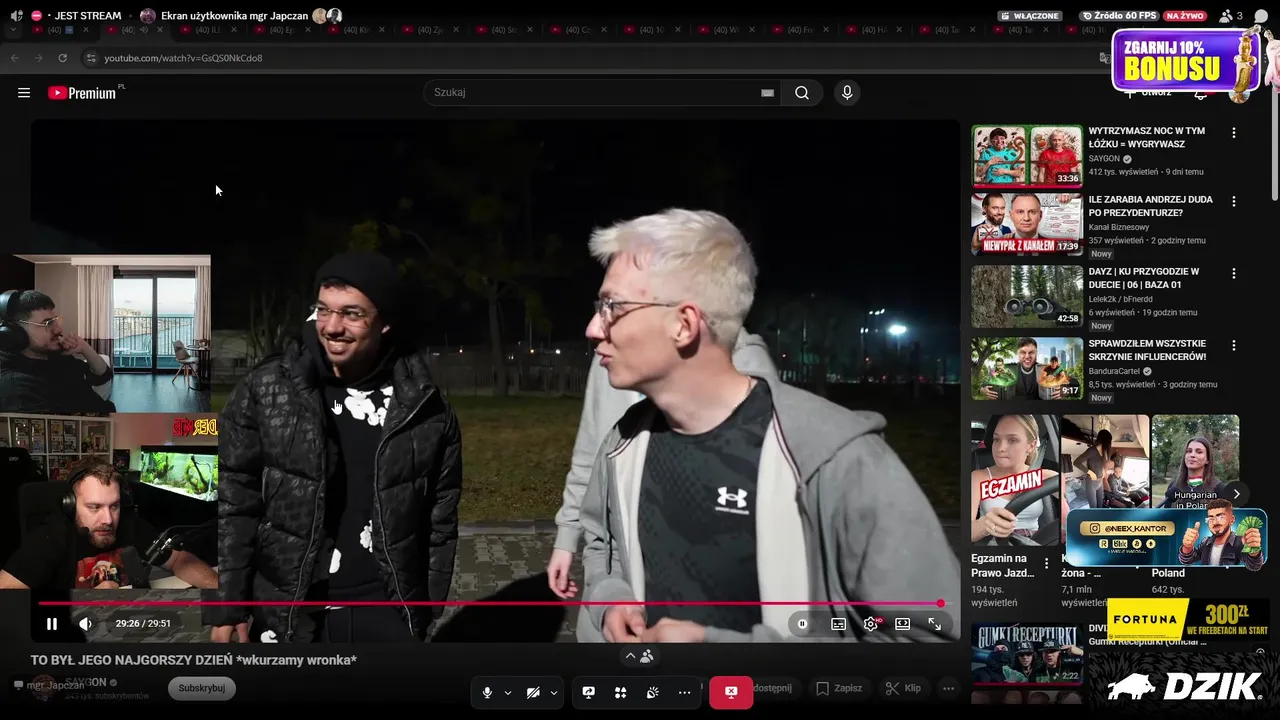Click the channel name SAYGON under recommended video
The image size is (1280, 720).
point(1104,159)
